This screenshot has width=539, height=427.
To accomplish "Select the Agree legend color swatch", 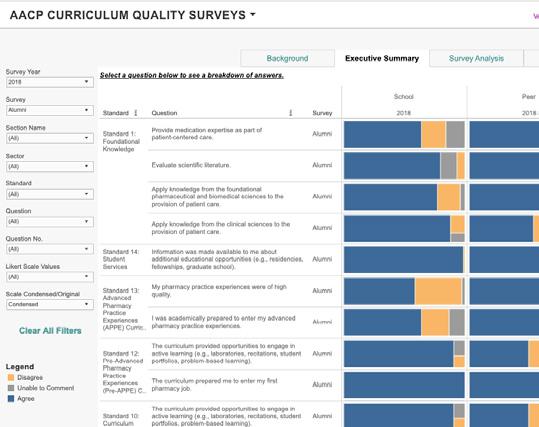I will click(x=11, y=398).
